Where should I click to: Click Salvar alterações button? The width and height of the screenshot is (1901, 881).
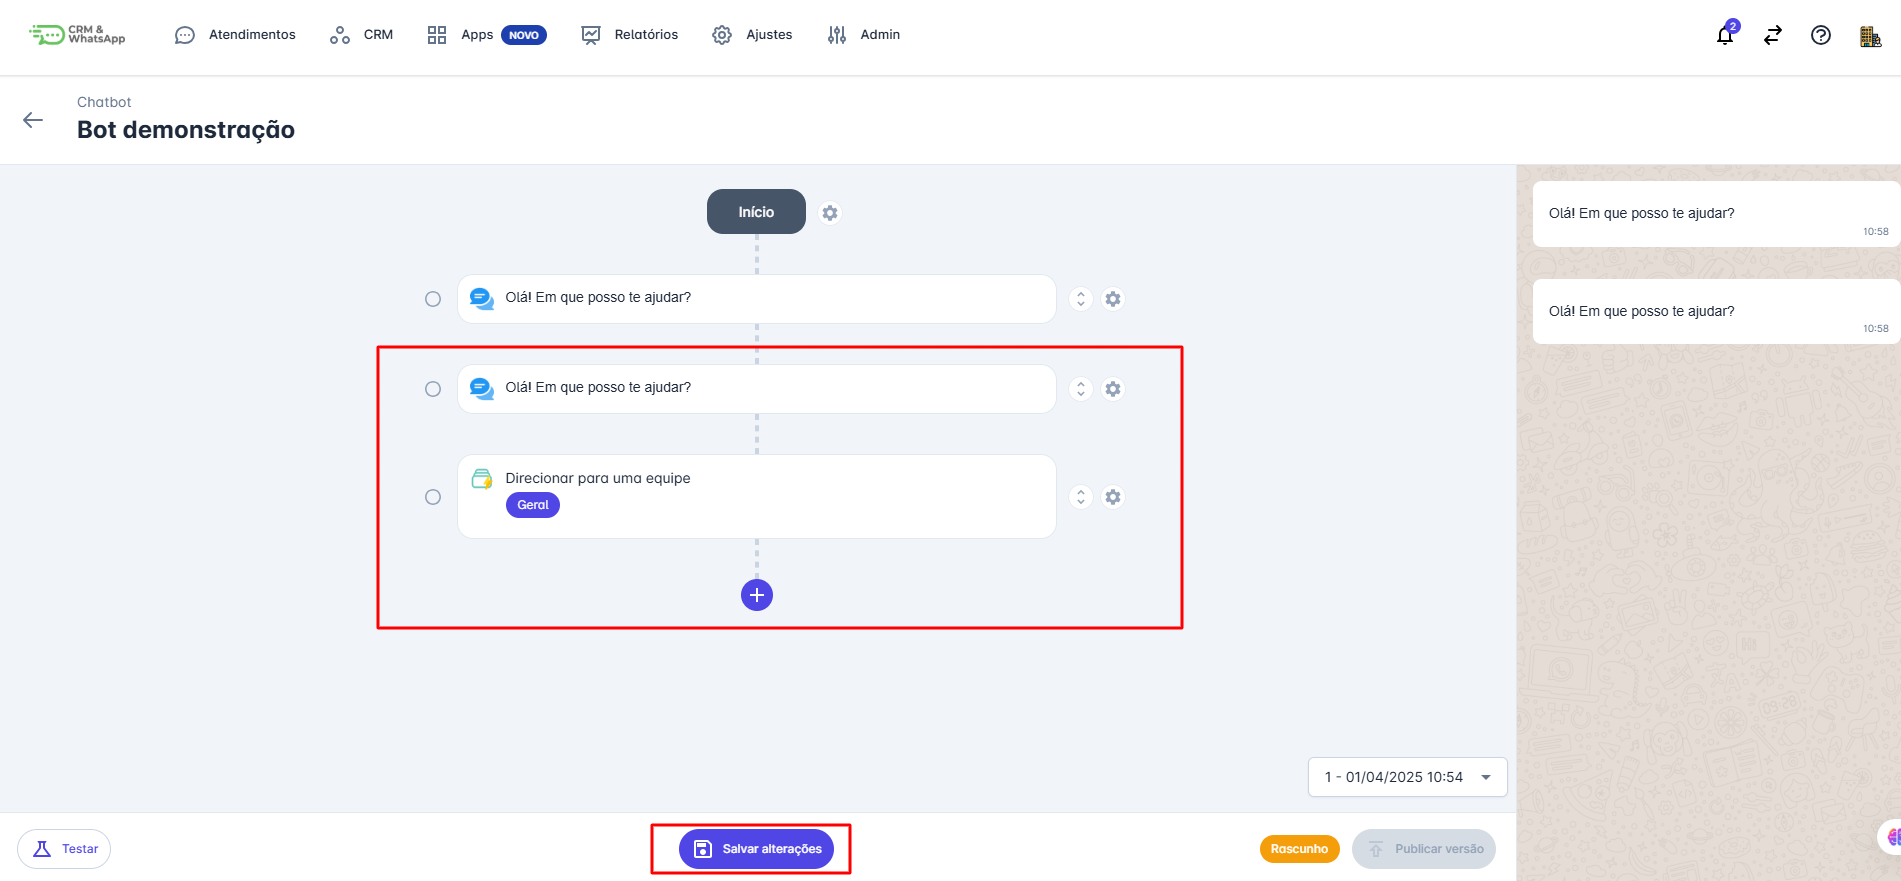[x=756, y=849]
